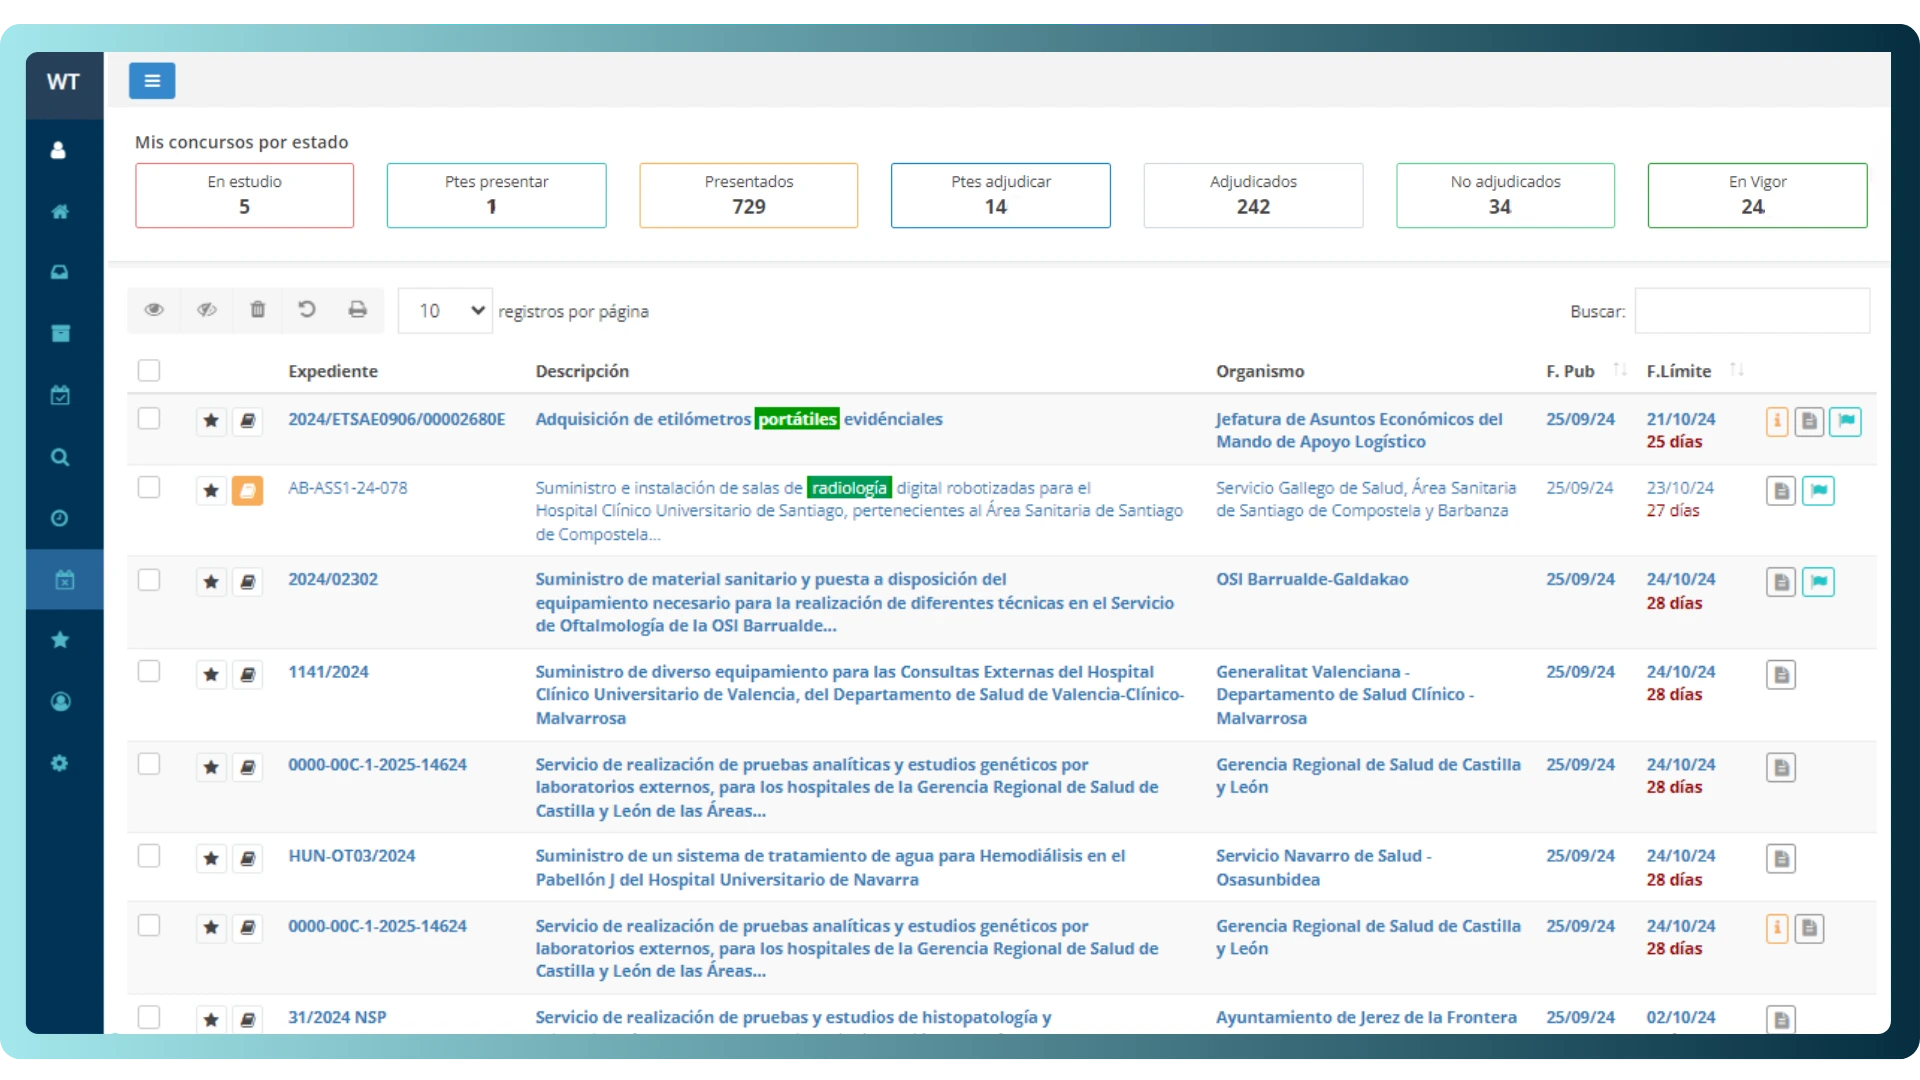Select the Ptes adjudicar status card
The height and width of the screenshot is (1080, 1920).
point(1001,195)
